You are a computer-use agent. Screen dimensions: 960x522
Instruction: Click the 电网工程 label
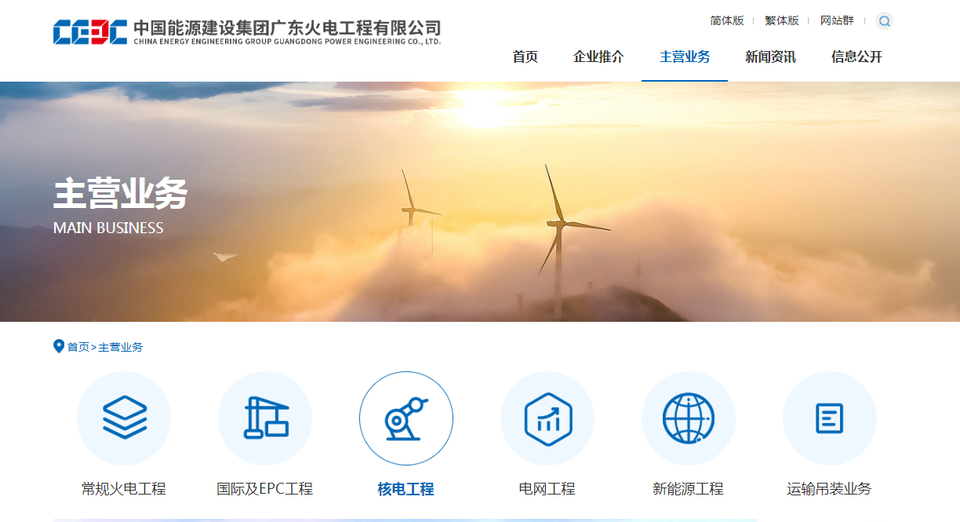547,489
